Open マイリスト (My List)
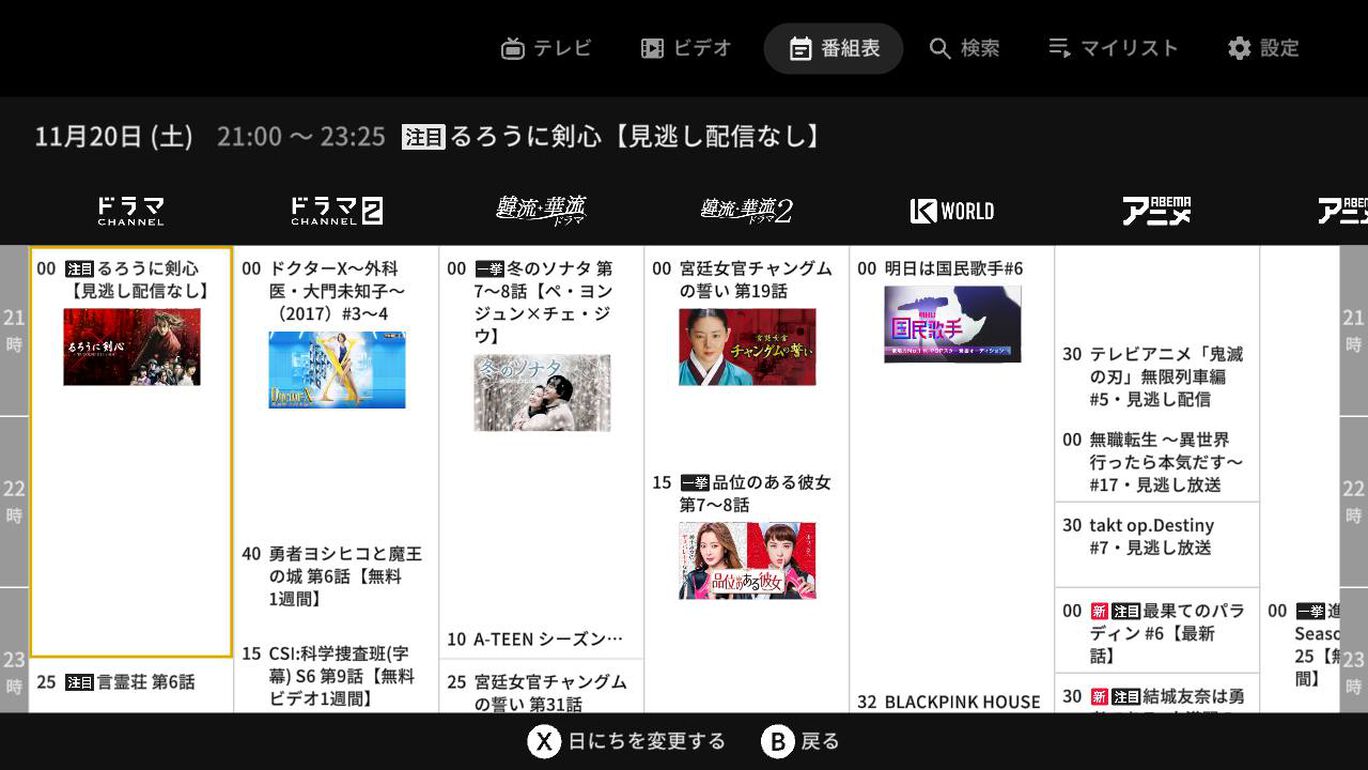The image size is (1368, 770). click(1113, 48)
